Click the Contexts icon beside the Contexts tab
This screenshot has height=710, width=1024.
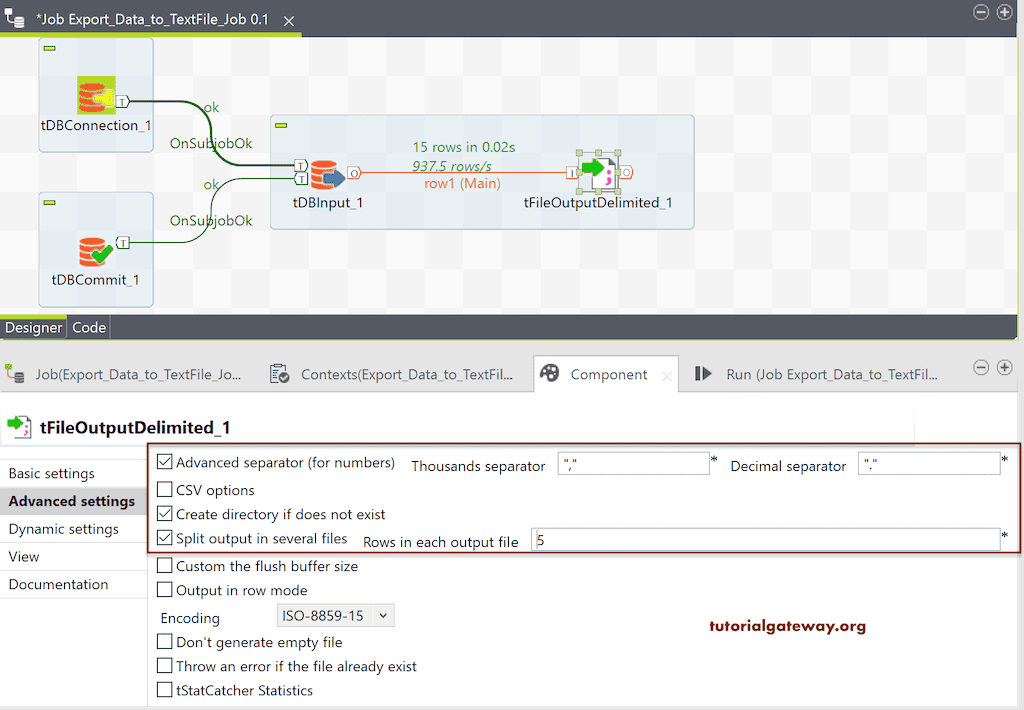coord(277,373)
